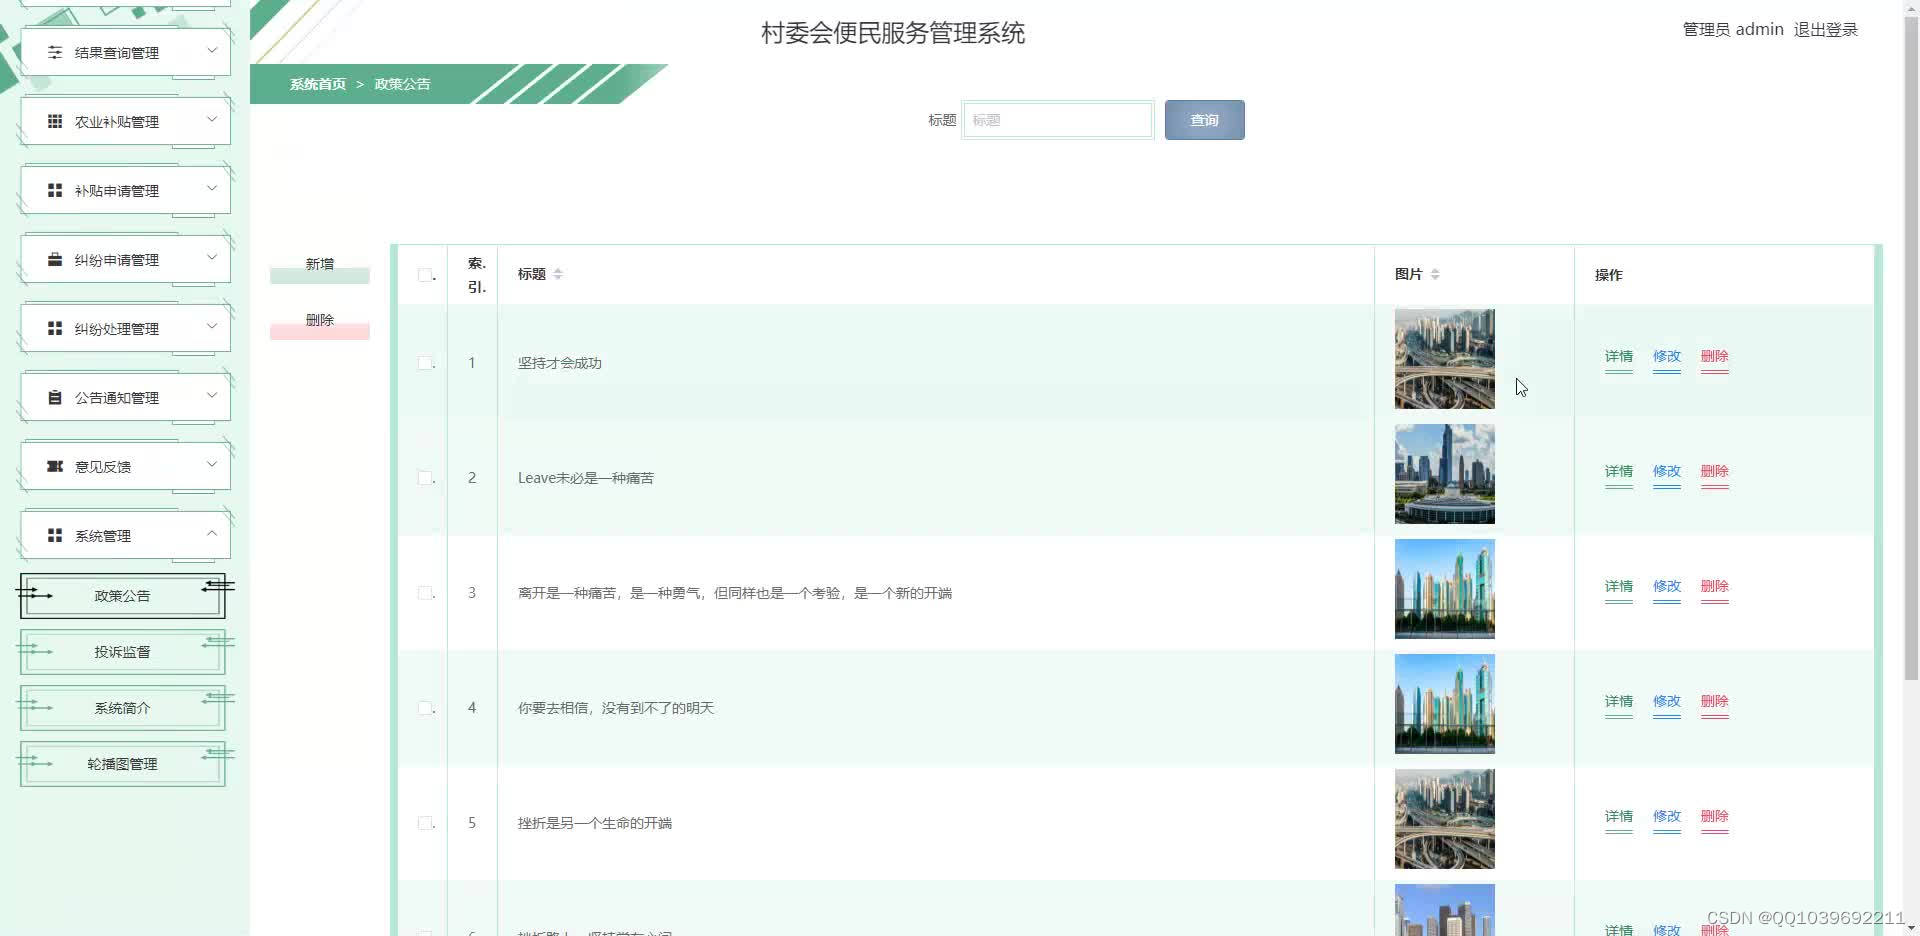Click 删除 in table row 3
Image resolution: width=1920 pixels, height=936 pixels.
pos(1714,587)
